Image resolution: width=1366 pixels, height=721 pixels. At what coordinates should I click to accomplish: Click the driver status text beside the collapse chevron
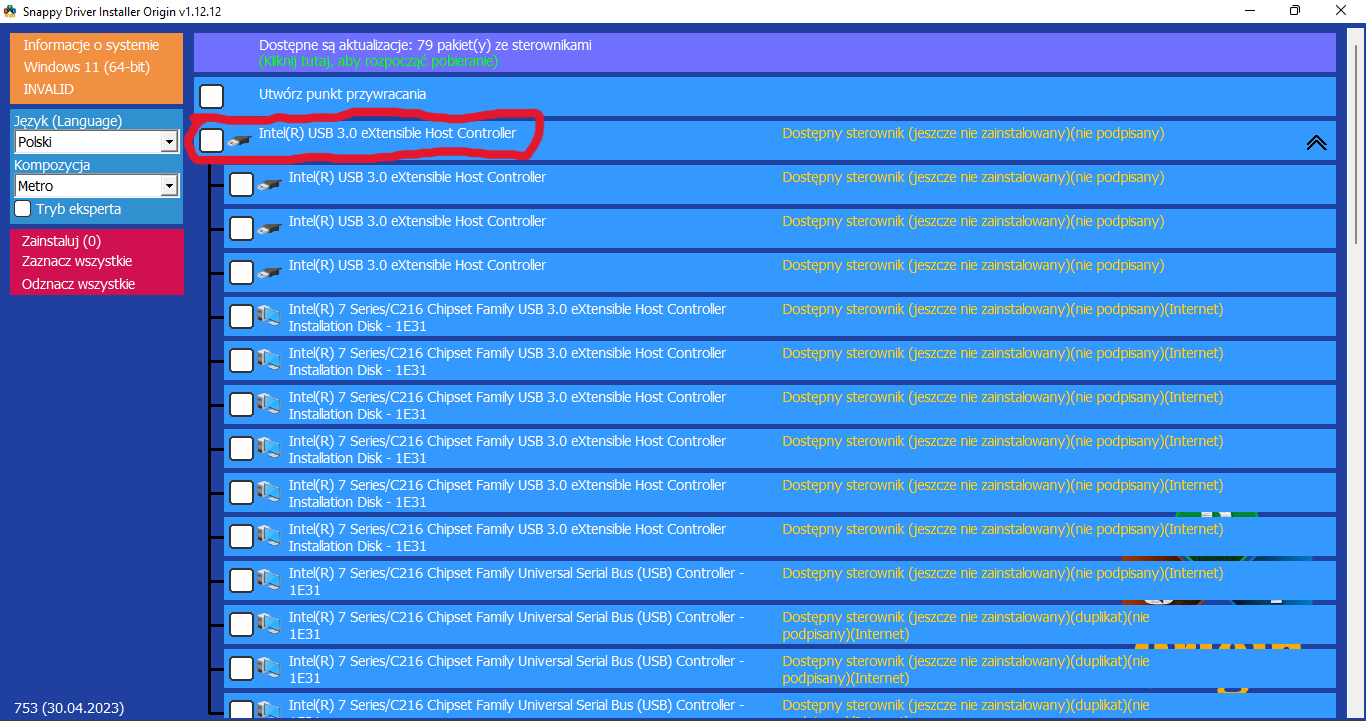(973, 133)
